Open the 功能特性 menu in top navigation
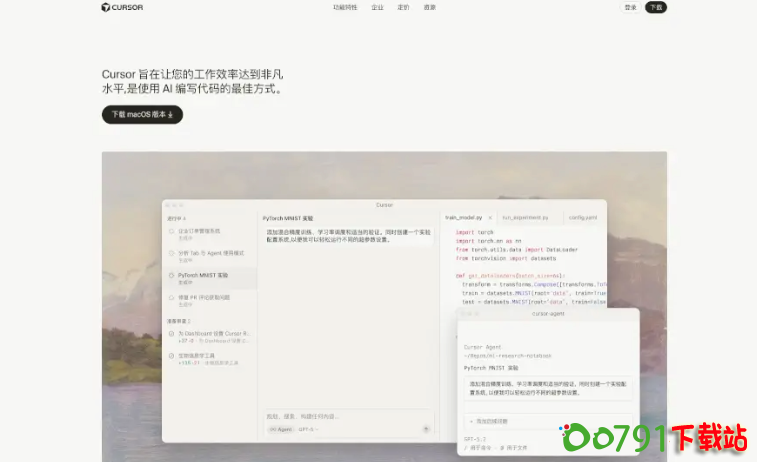The height and width of the screenshot is (462, 757). point(345,7)
